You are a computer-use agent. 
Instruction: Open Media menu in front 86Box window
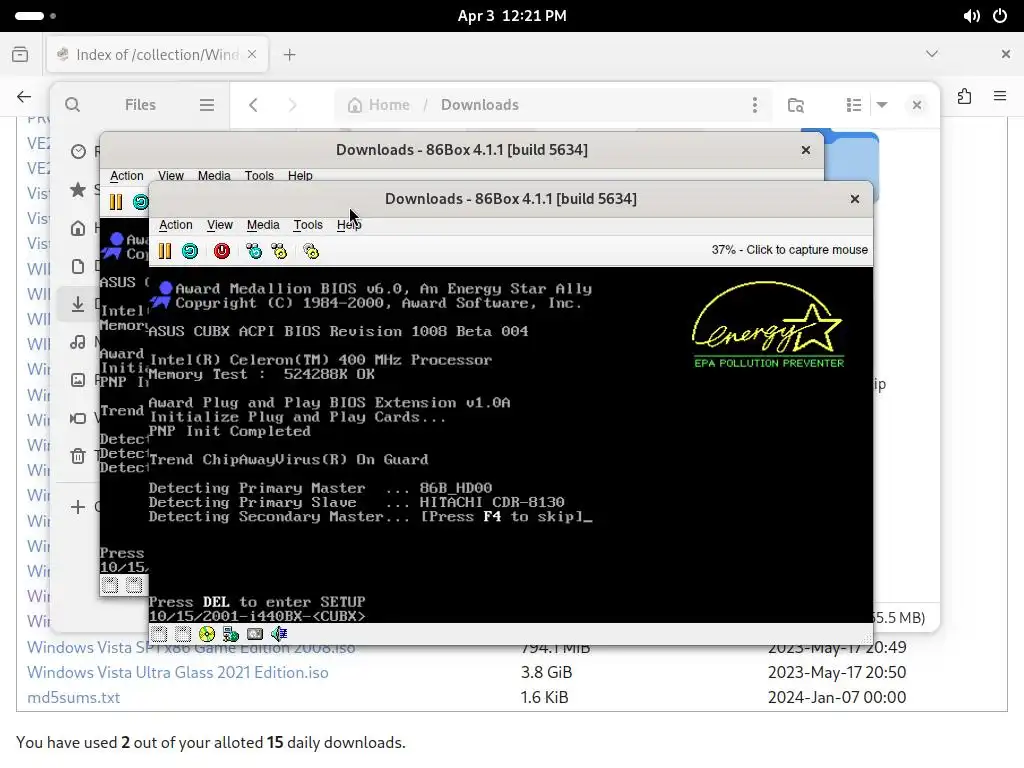click(263, 225)
